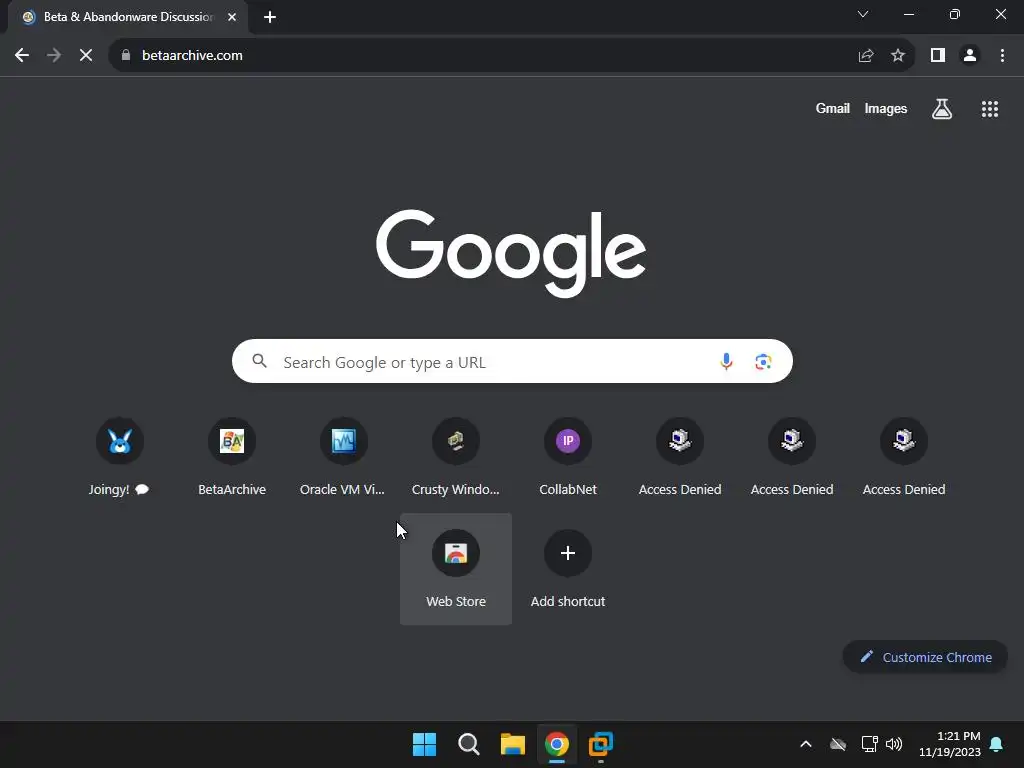Viewport: 1024px width, 768px height.
Task: Click the disabled forward arrow
Action: (x=54, y=56)
